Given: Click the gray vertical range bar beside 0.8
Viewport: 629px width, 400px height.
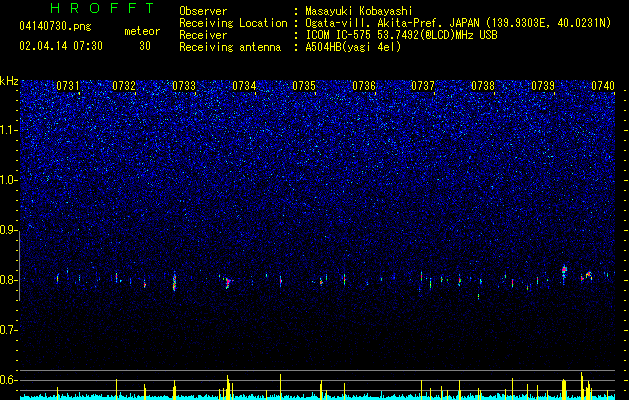Looking at the screenshot, I should click(20, 266).
